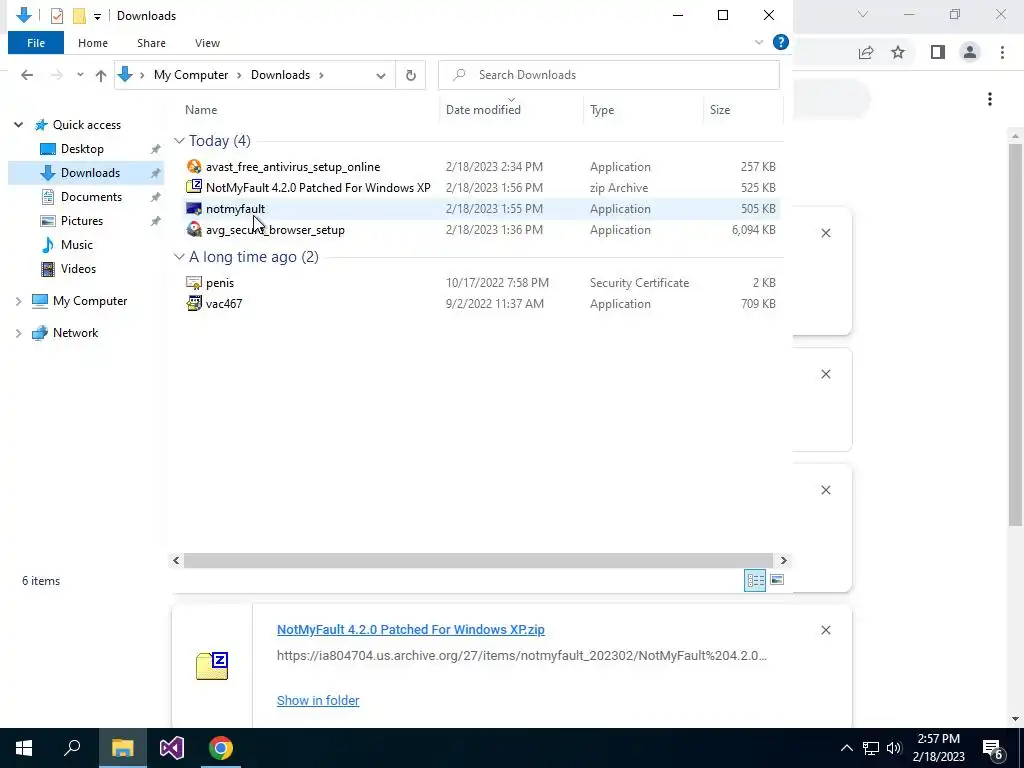Go up one folder level arrow
The image size is (1024, 768).
101,75
